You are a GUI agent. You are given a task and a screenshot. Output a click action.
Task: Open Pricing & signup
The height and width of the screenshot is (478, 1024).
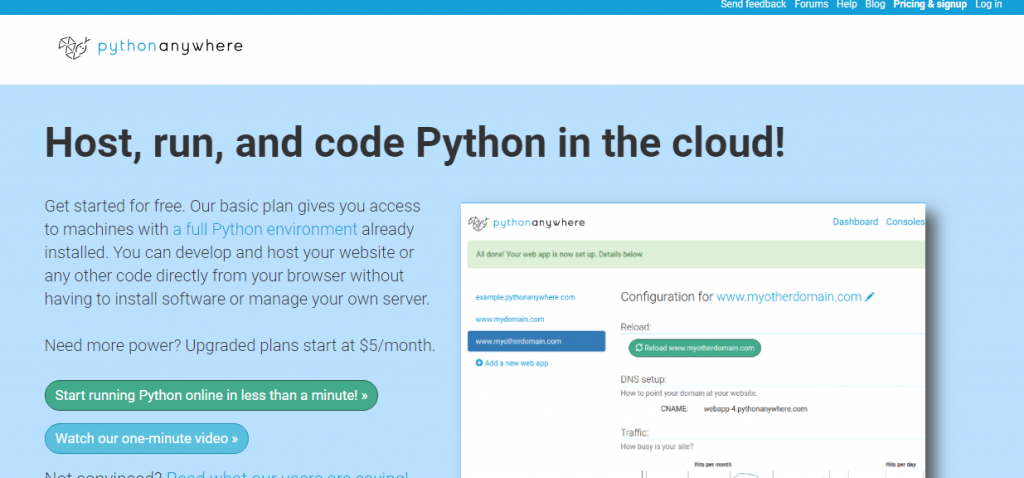pos(929,5)
